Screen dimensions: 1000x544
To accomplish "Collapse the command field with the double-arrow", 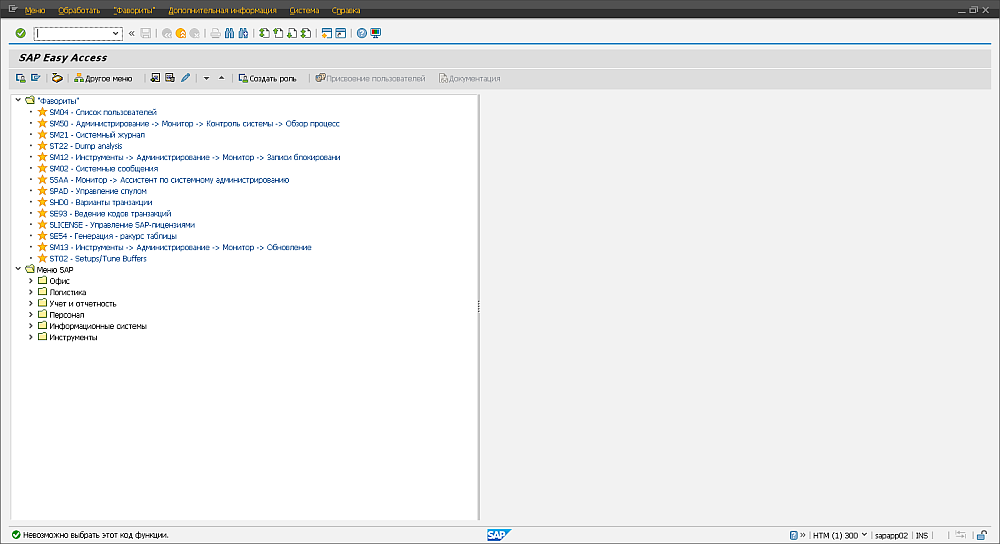I will click(131, 33).
